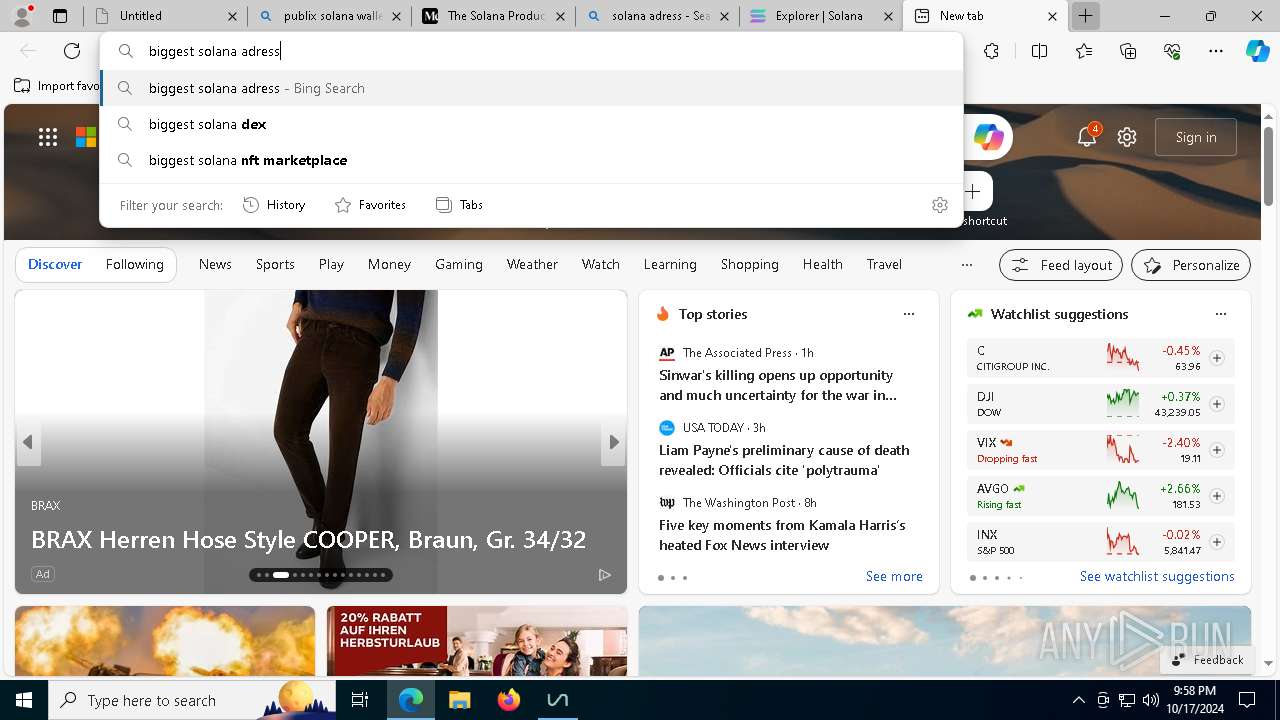Open Collections icon in toolbar
The height and width of the screenshot is (720, 1280).
coord(1128,51)
